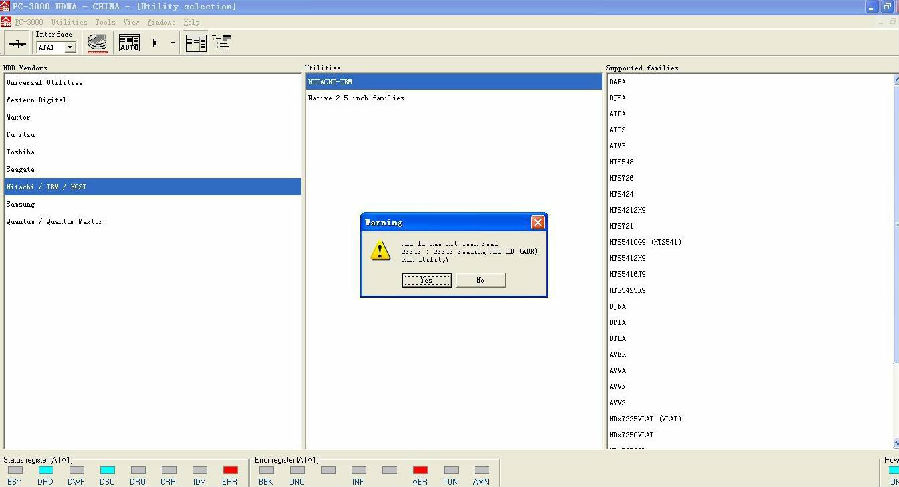Click the application icon in the title bar
This screenshot has height=487, width=899.
(x=5, y=6)
